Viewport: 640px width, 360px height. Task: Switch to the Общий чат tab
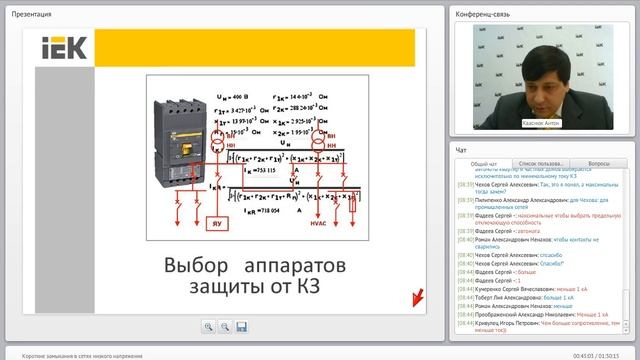click(484, 164)
